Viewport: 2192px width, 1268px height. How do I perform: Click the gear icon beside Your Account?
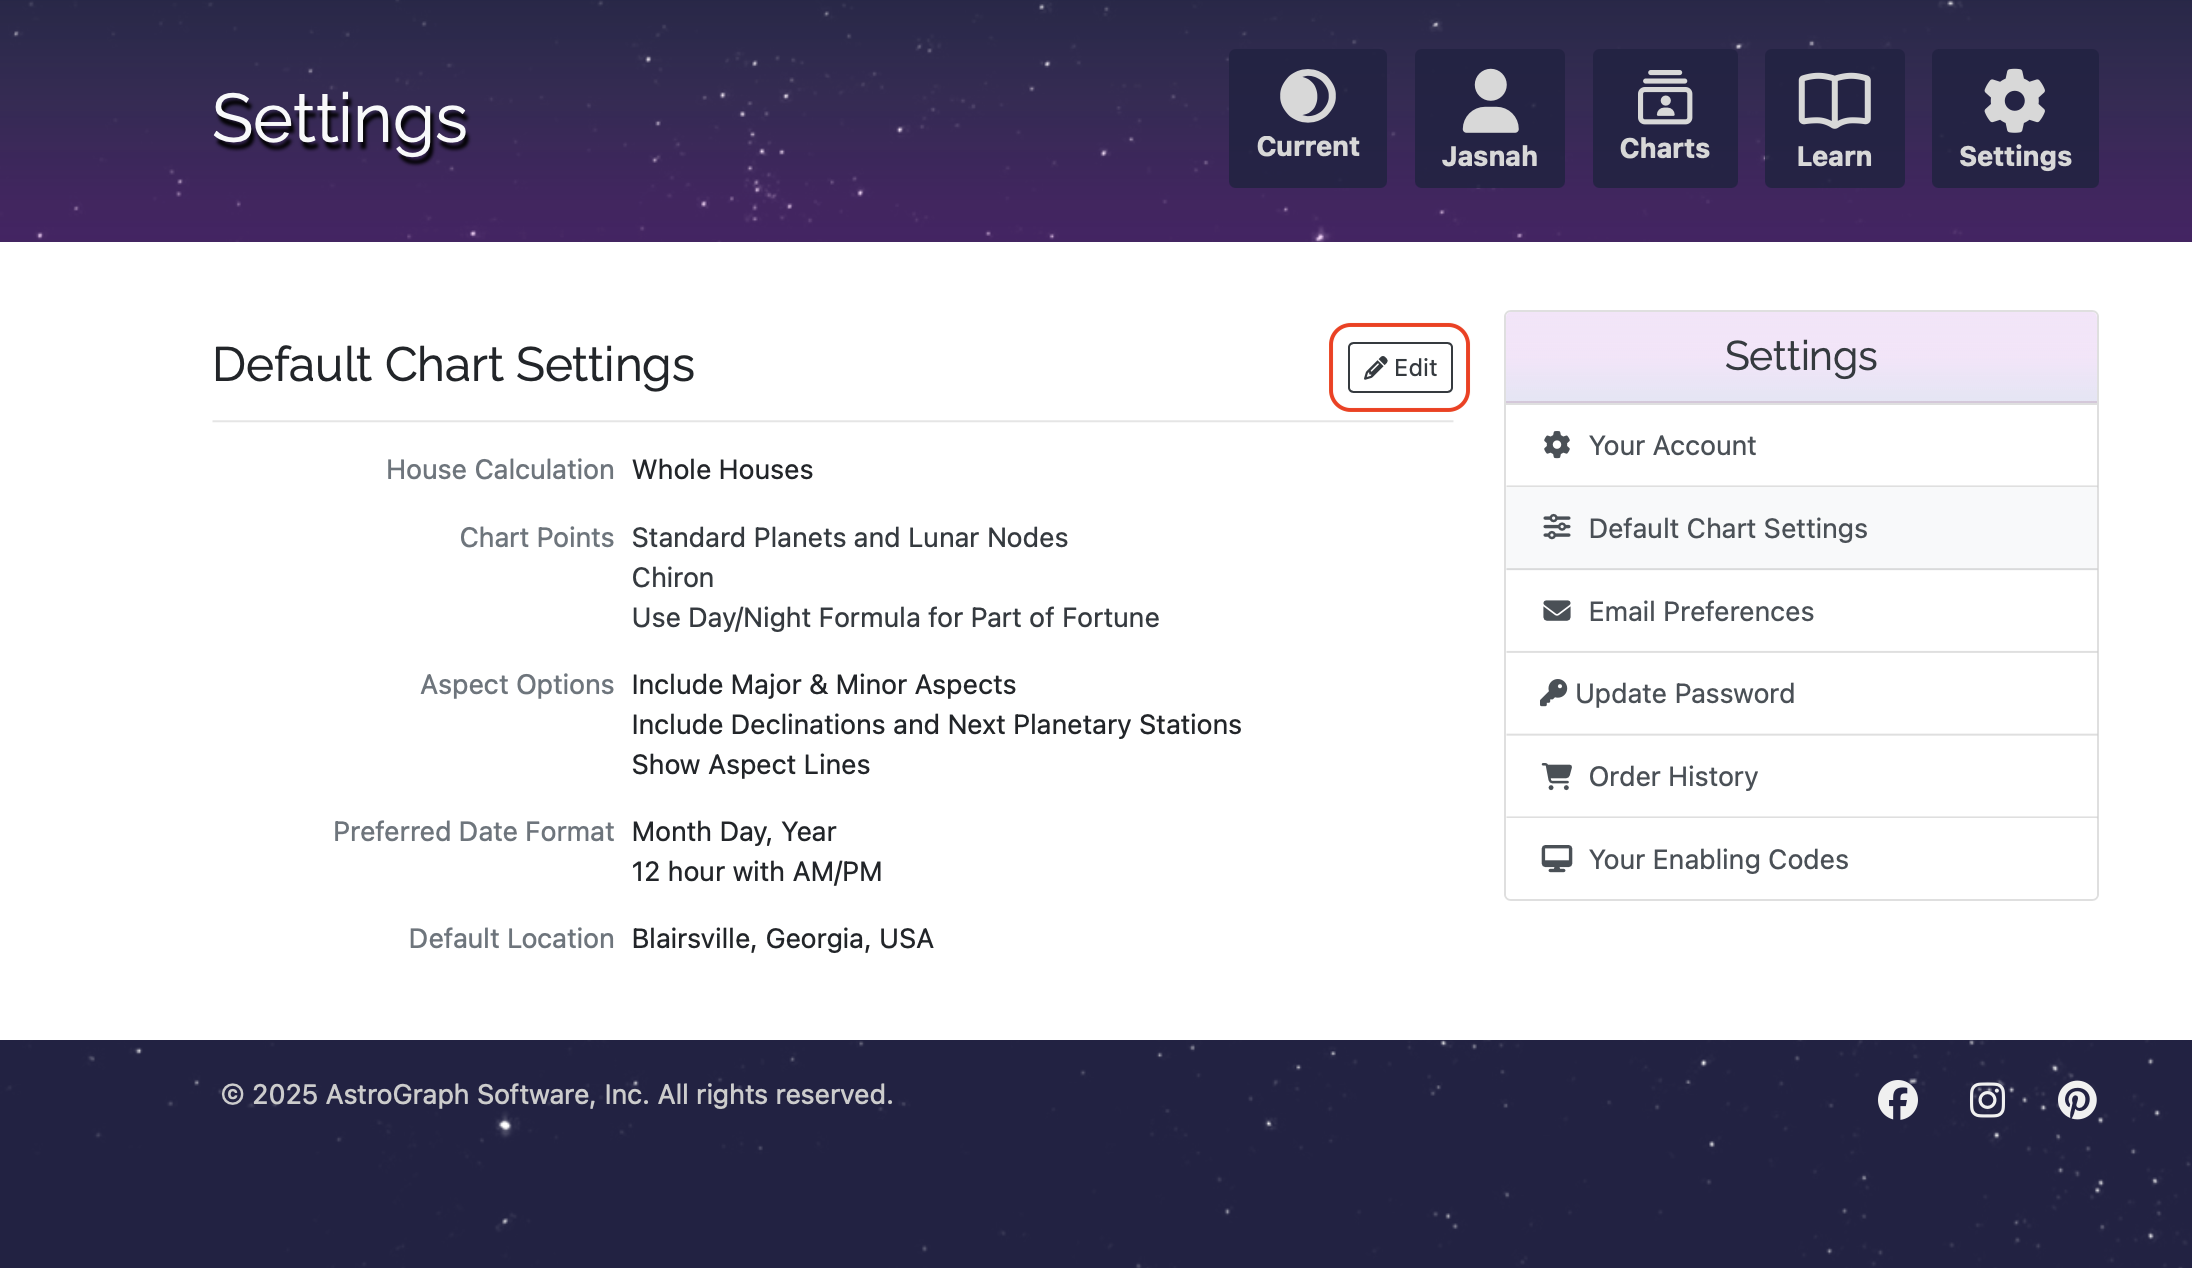point(1556,445)
